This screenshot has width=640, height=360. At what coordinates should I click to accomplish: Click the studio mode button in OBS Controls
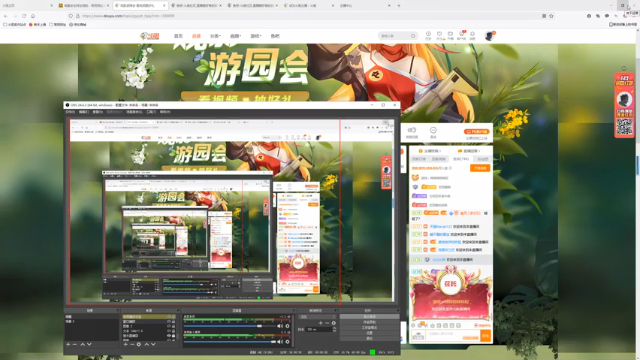click(x=369, y=328)
